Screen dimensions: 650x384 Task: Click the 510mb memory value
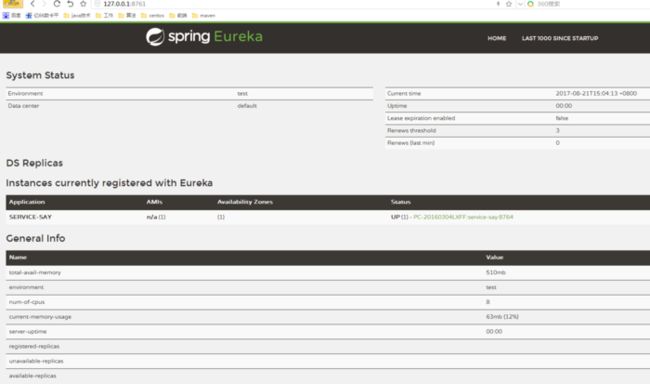click(496, 272)
